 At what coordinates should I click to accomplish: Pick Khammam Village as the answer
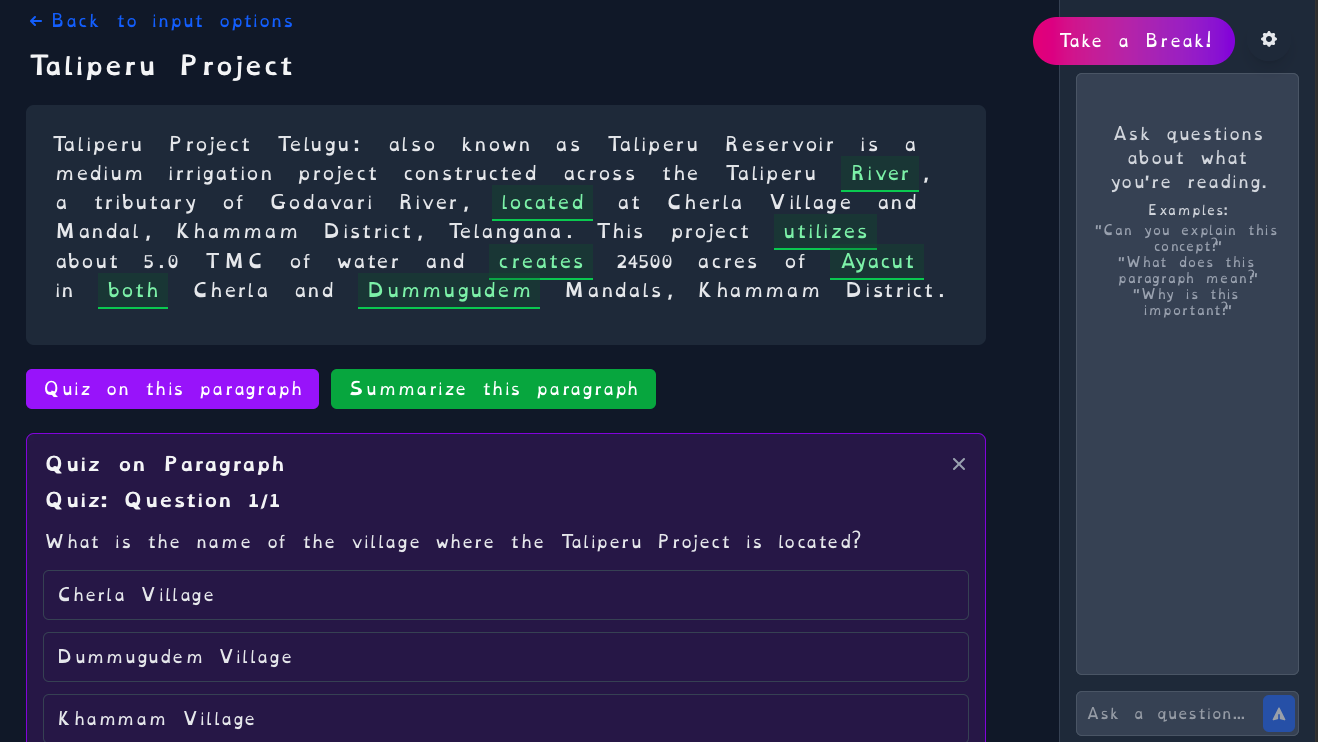tap(505, 718)
